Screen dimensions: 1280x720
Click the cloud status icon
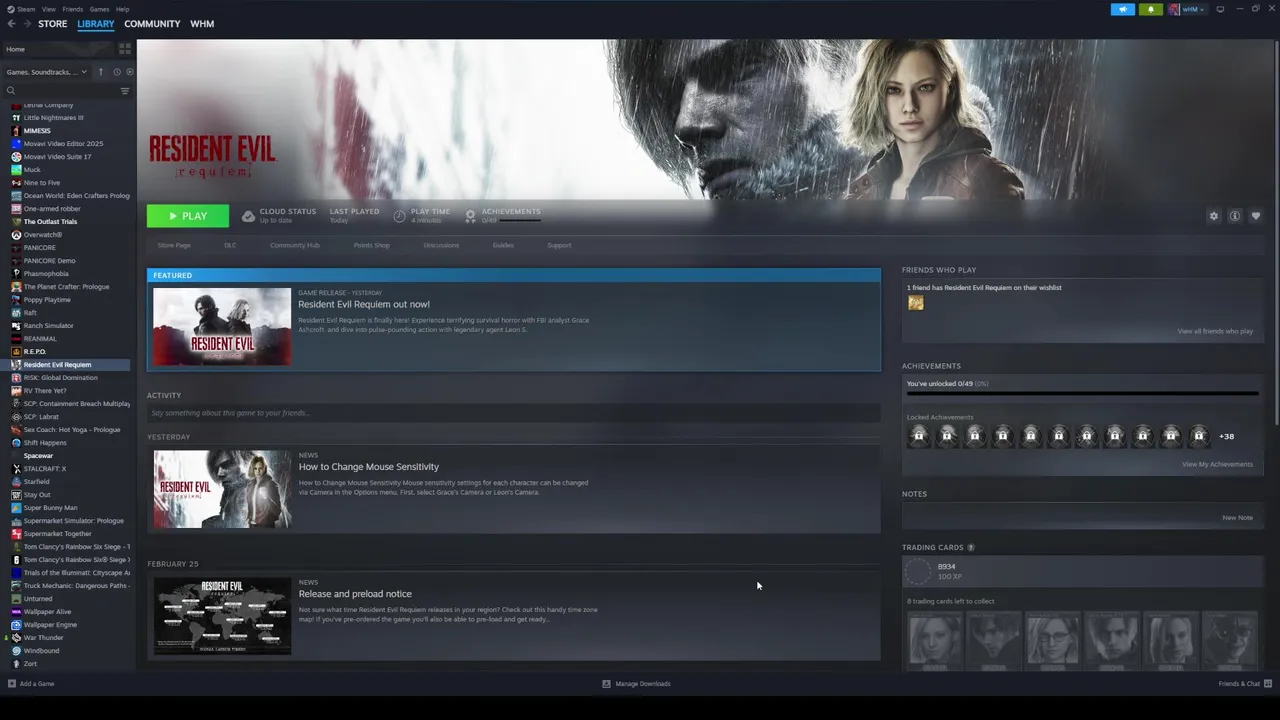pyautogui.click(x=248, y=216)
